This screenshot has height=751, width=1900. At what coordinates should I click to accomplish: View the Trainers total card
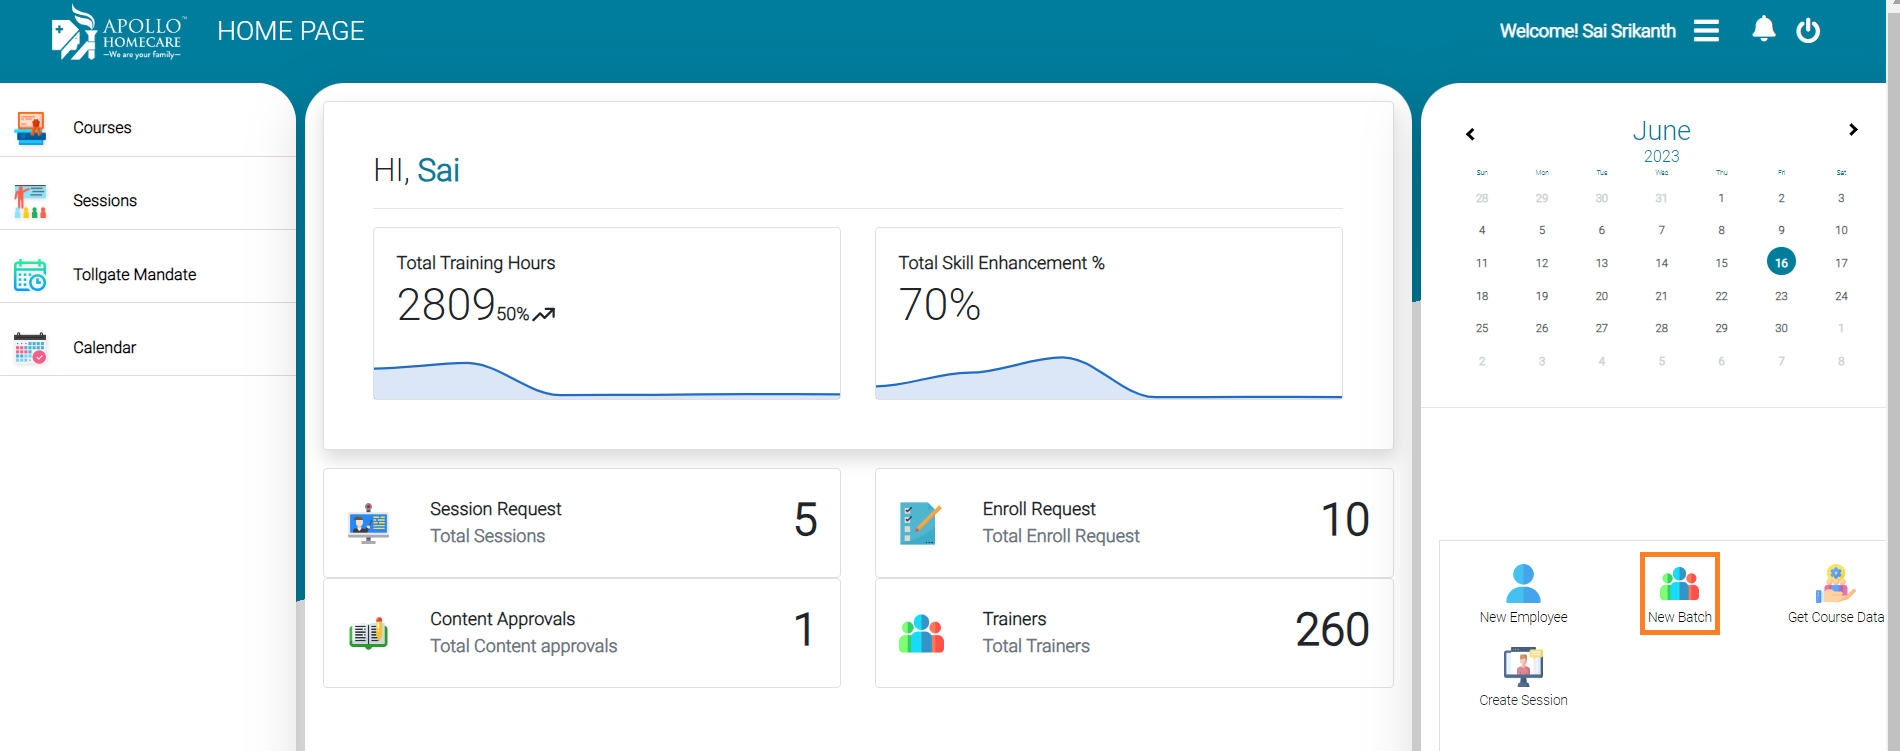[x=1133, y=633]
